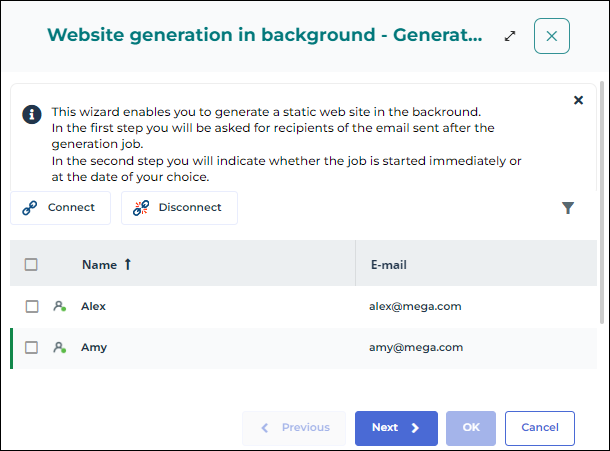The width and height of the screenshot is (610, 451).
Task: Dismiss the info message banner
Action: pos(578,100)
